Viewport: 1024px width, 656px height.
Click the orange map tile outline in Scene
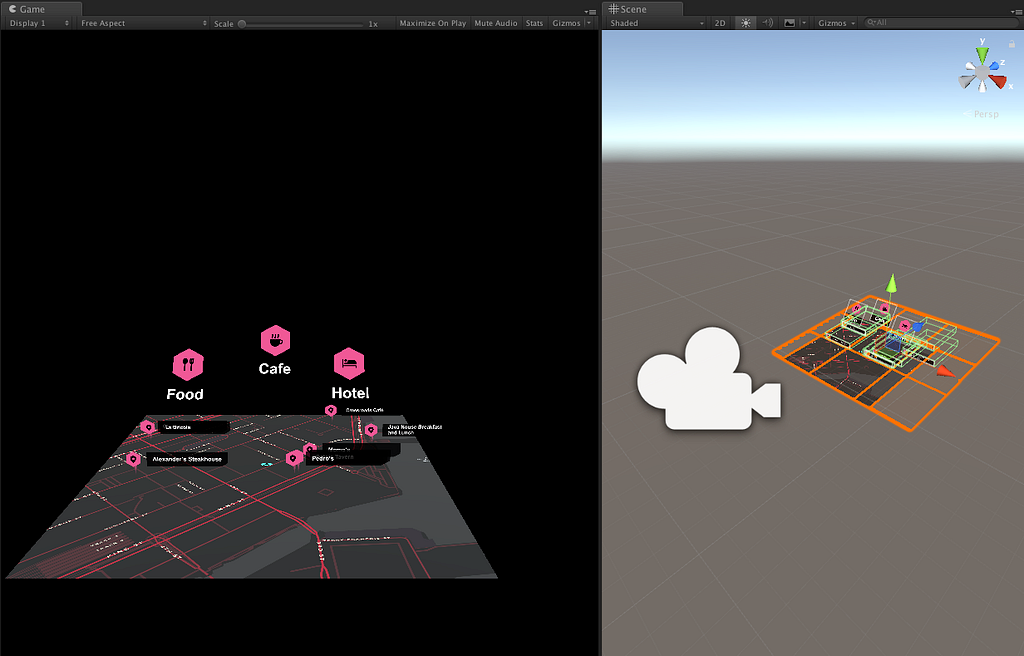click(x=886, y=363)
